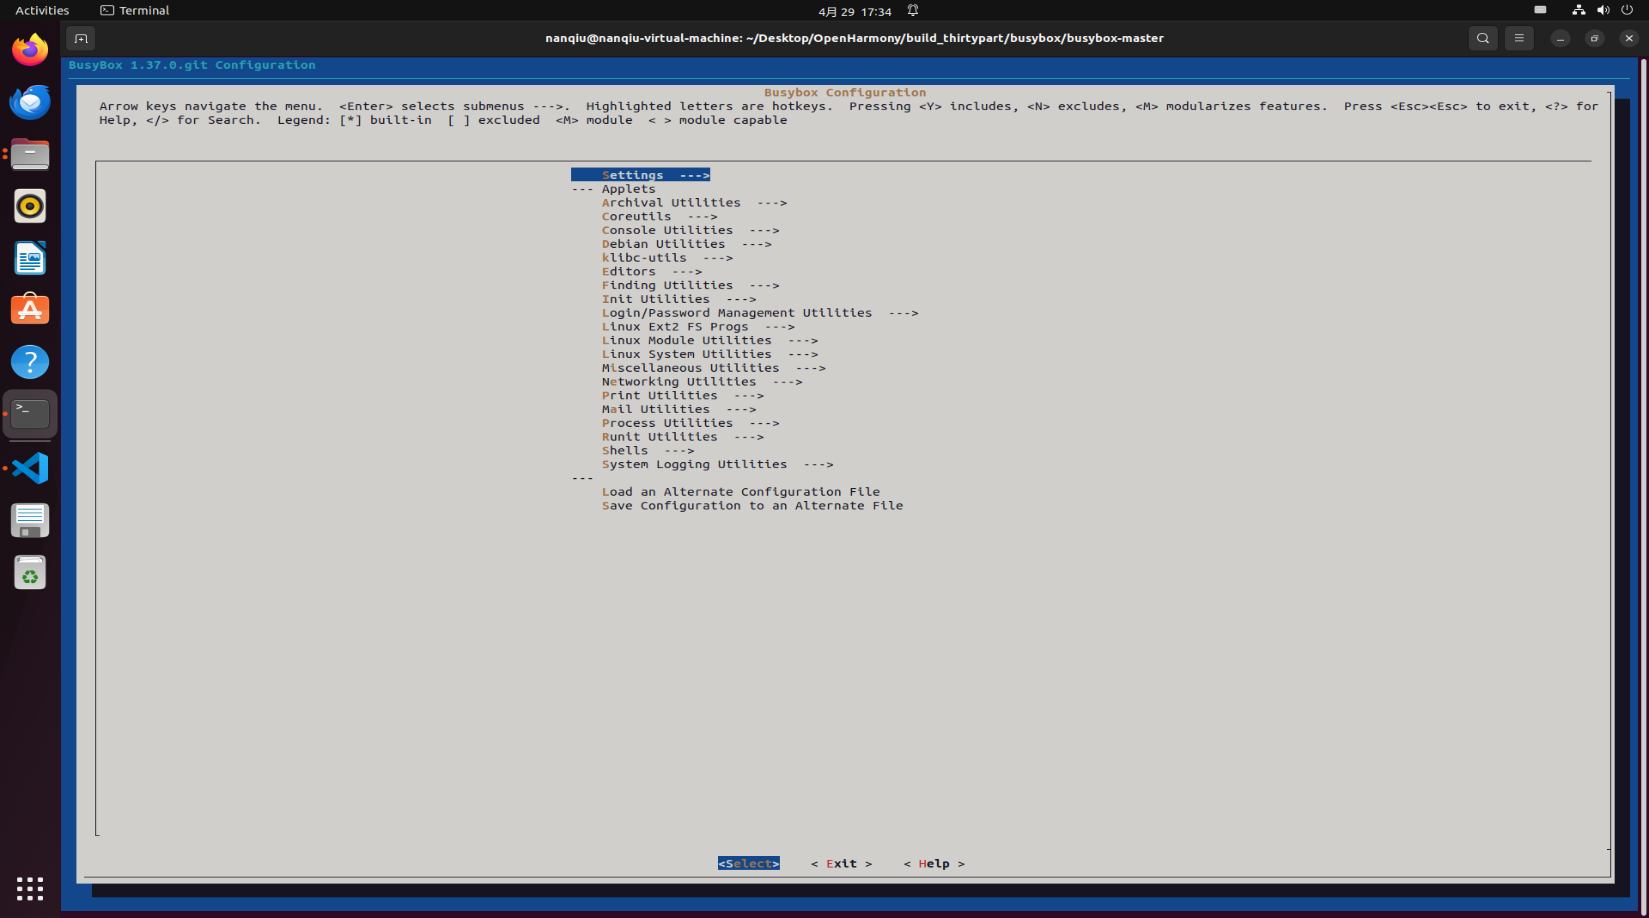Open klibc-utils submenu
The image size is (1649, 918).
(x=667, y=258)
